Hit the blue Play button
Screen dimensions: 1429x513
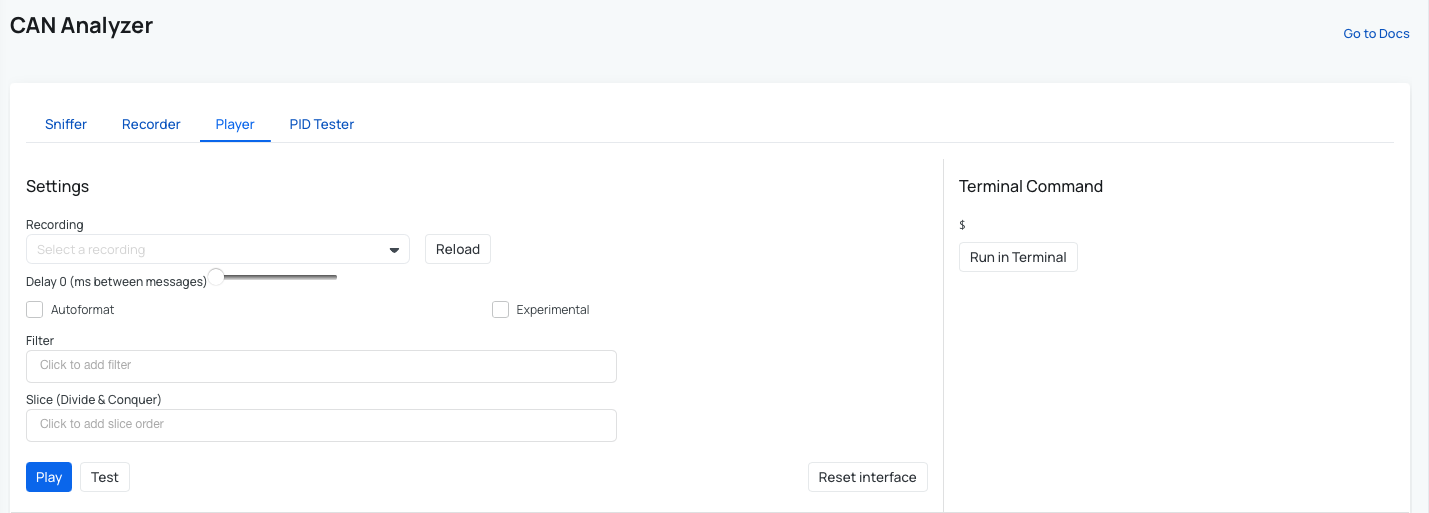click(x=49, y=477)
